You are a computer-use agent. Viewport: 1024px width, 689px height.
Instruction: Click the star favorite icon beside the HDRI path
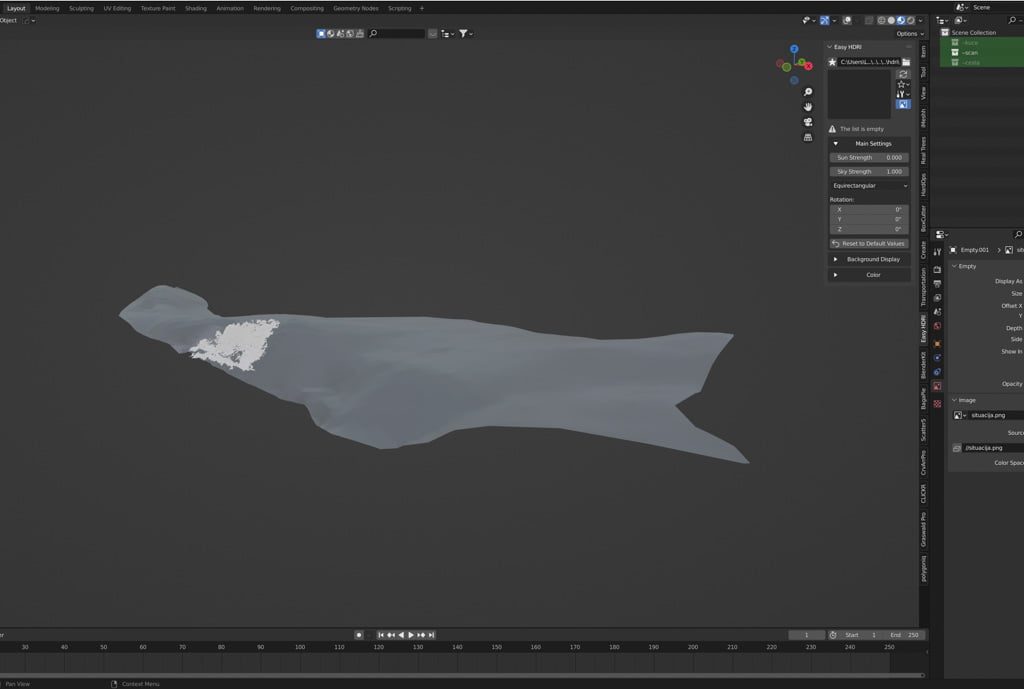click(x=832, y=62)
